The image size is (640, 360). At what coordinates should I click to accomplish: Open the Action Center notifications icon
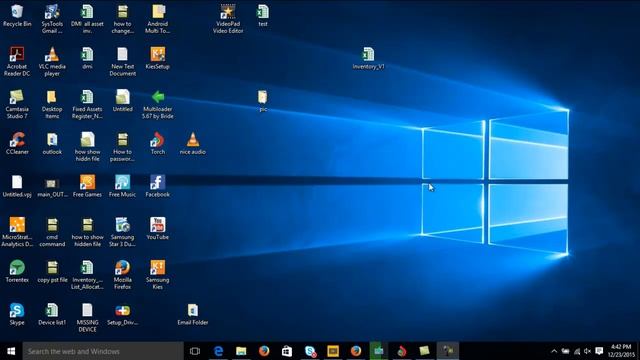click(599, 351)
